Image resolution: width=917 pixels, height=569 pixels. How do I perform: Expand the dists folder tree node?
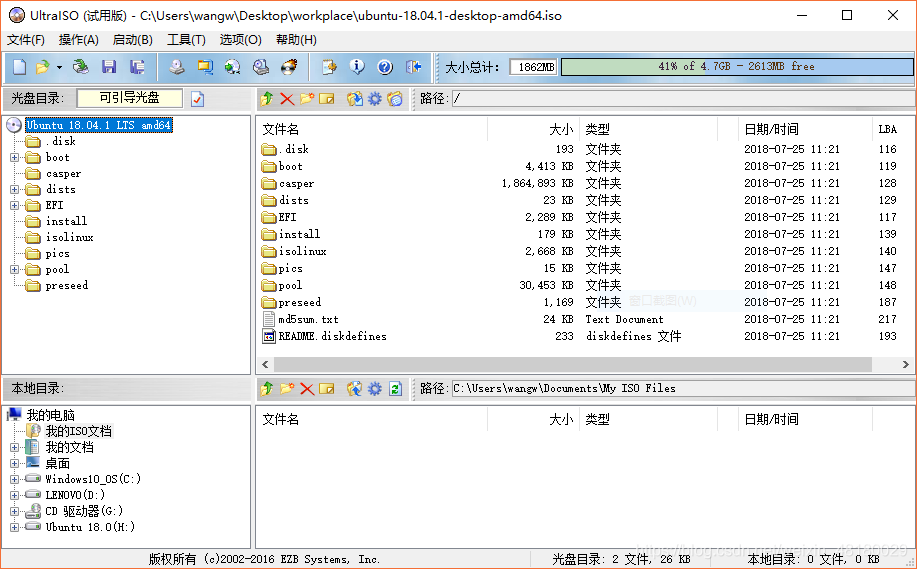[15, 189]
